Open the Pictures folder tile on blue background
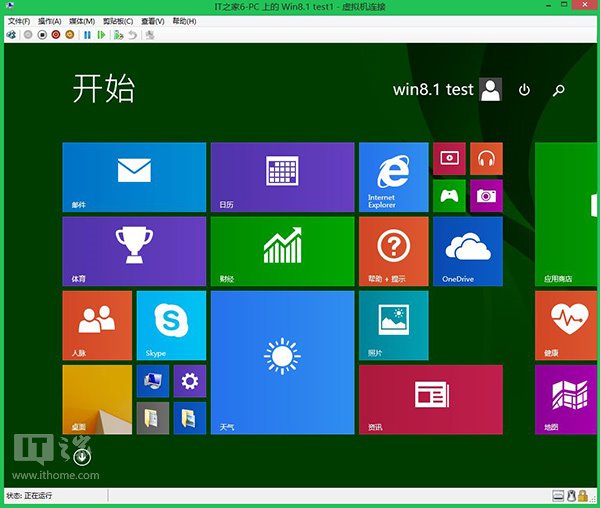This screenshot has height=508, width=600. point(190,418)
